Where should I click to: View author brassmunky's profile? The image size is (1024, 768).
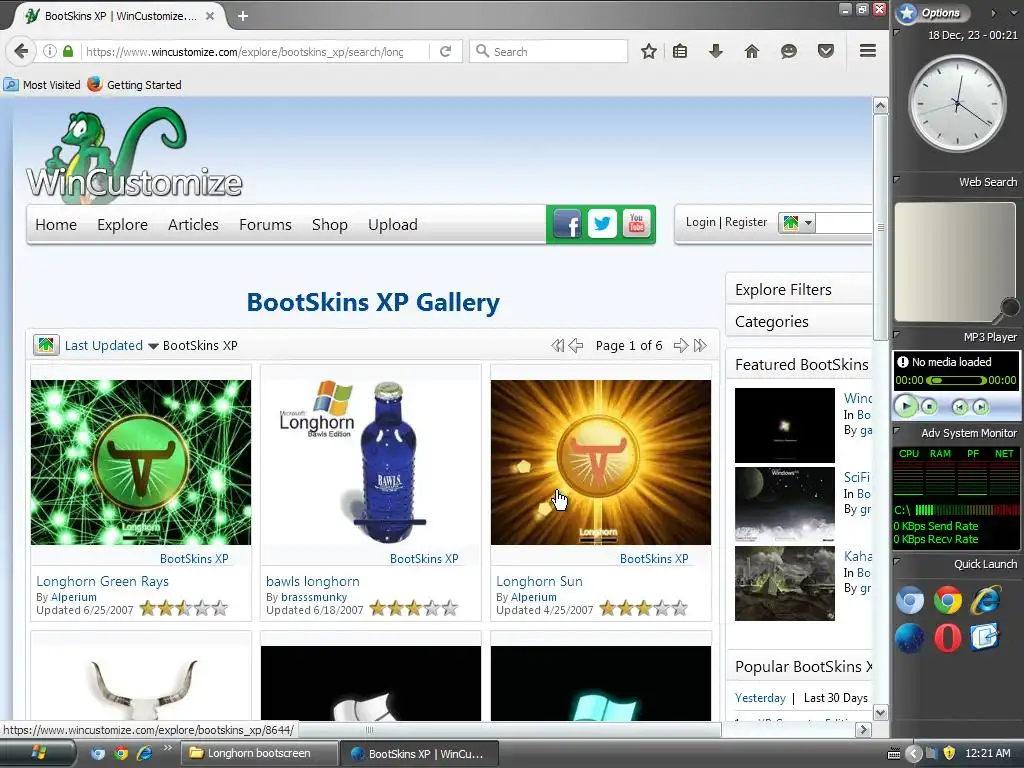pyautogui.click(x=313, y=597)
